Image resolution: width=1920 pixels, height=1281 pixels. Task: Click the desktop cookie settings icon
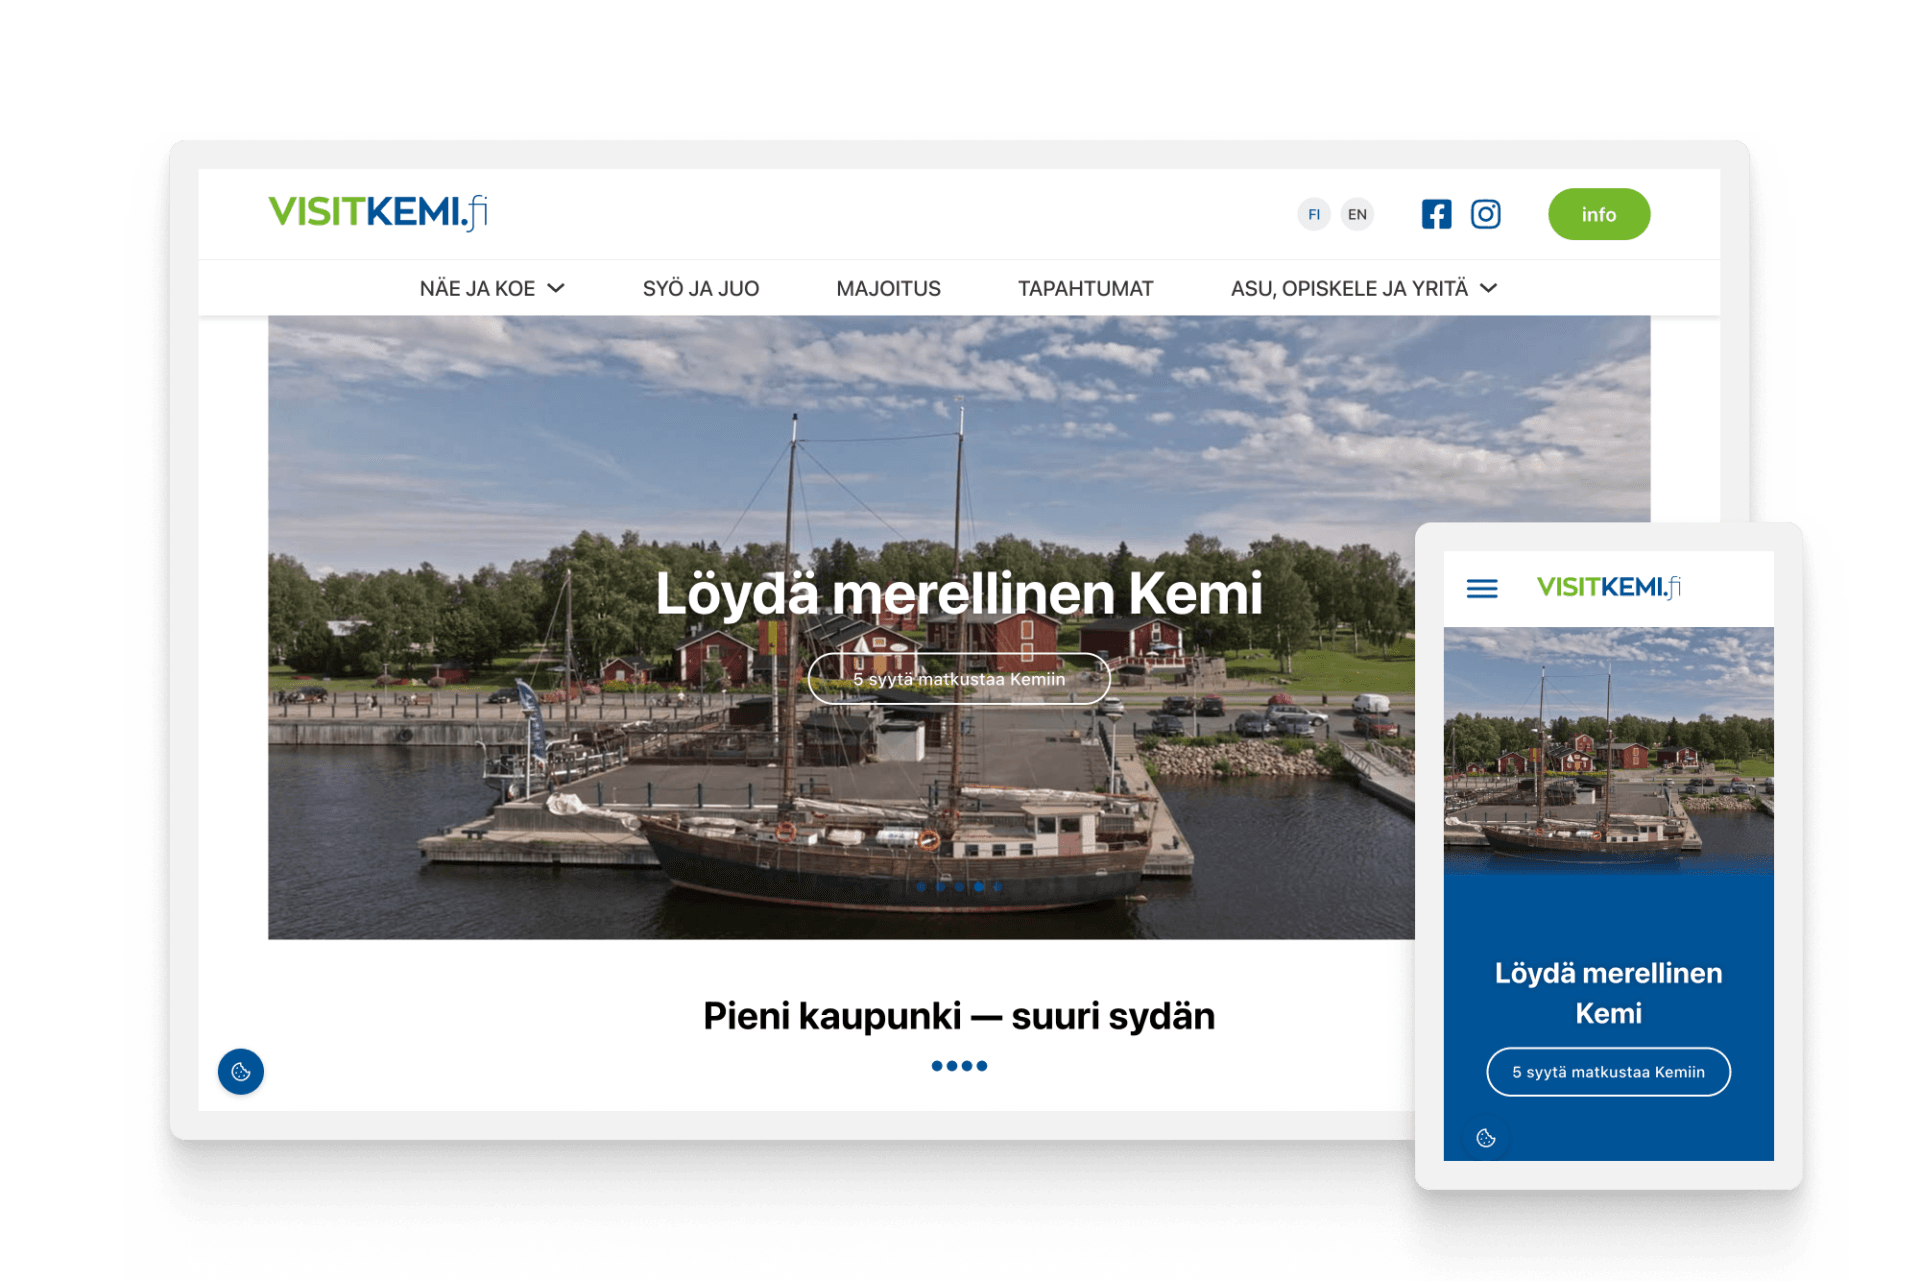click(x=241, y=1071)
